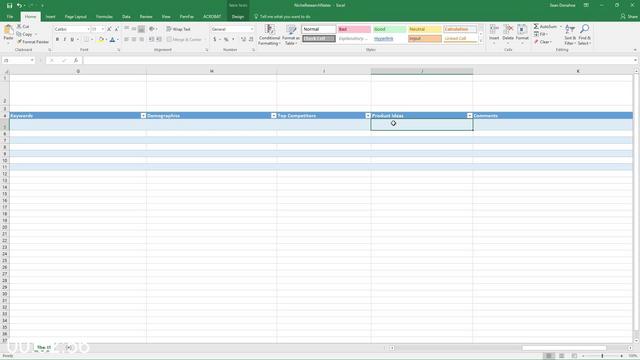Toggle Bold formatting
The height and width of the screenshot is (360, 640).
pyautogui.click(x=57, y=40)
